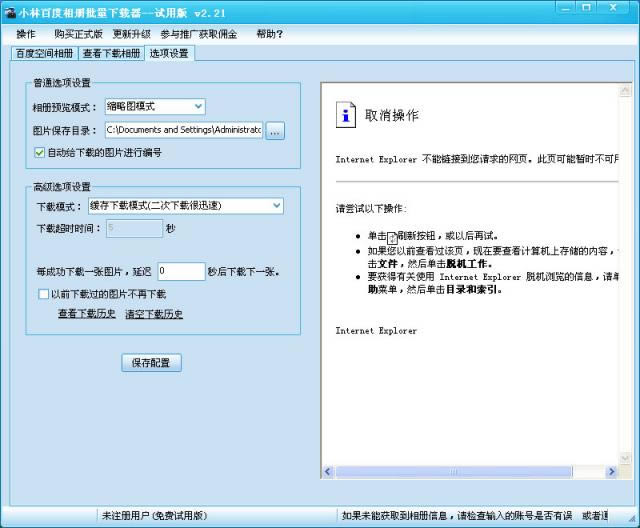This screenshot has width=640, height=528.
Task: Click 未注册用户(免费试用版) status text
Action: [154, 516]
